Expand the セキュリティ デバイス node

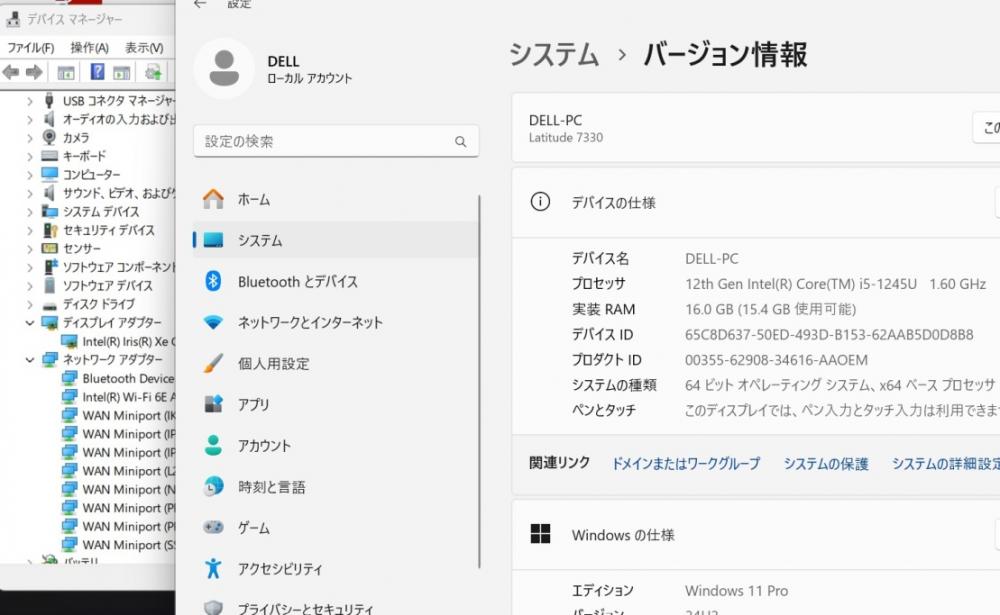click(29, 230)
